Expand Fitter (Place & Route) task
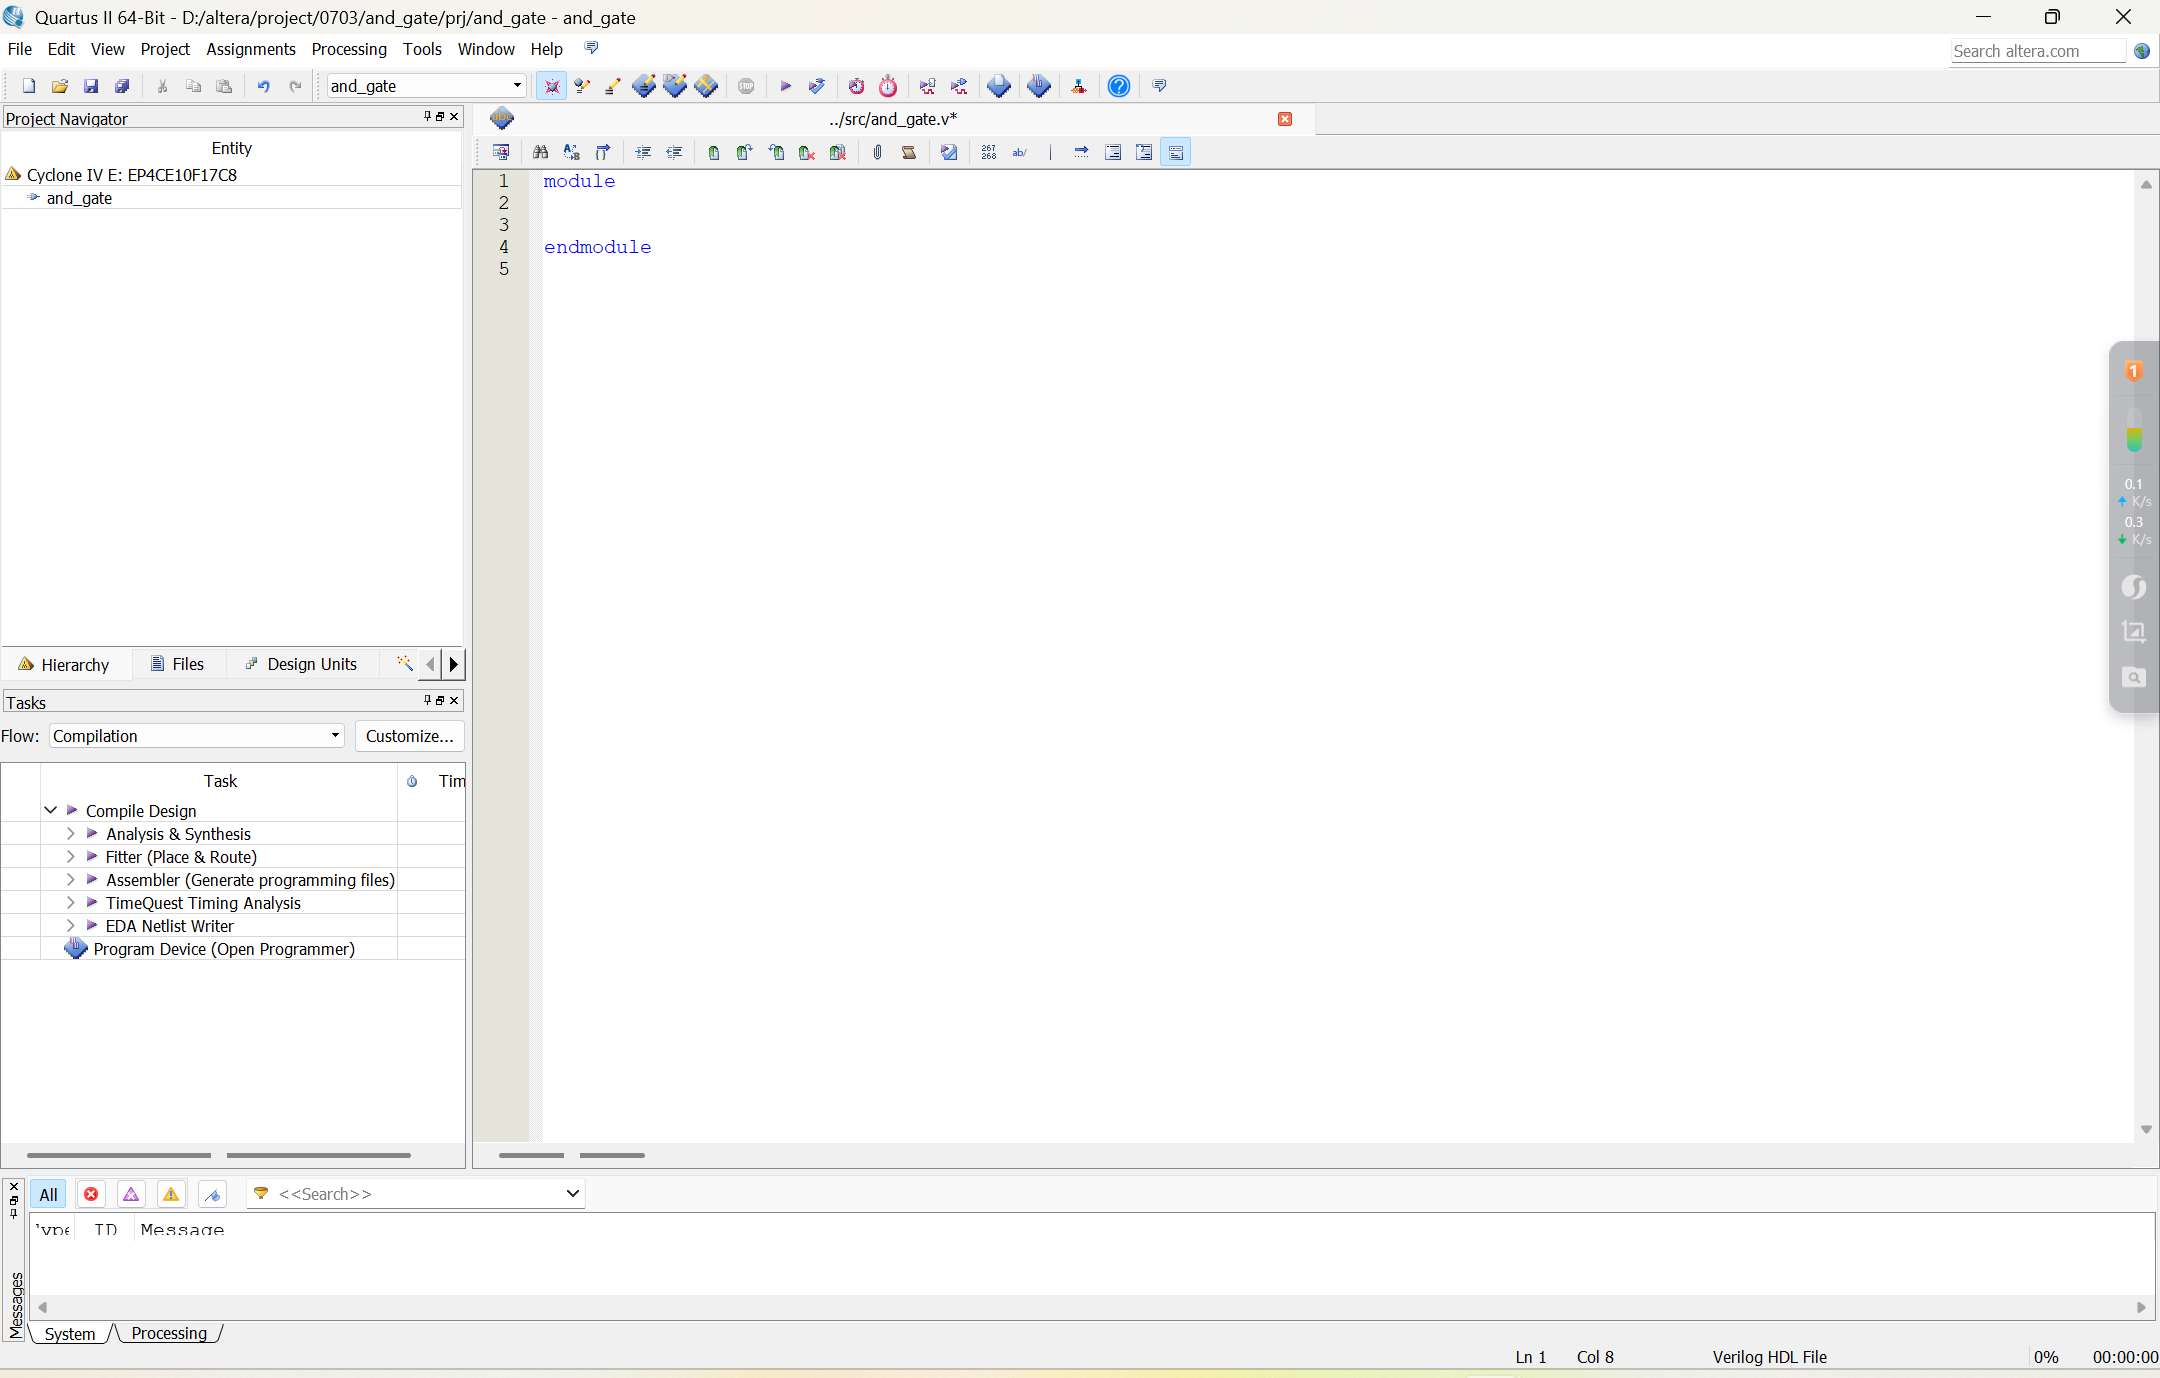2160x1378 pixels. pos(70,856)
